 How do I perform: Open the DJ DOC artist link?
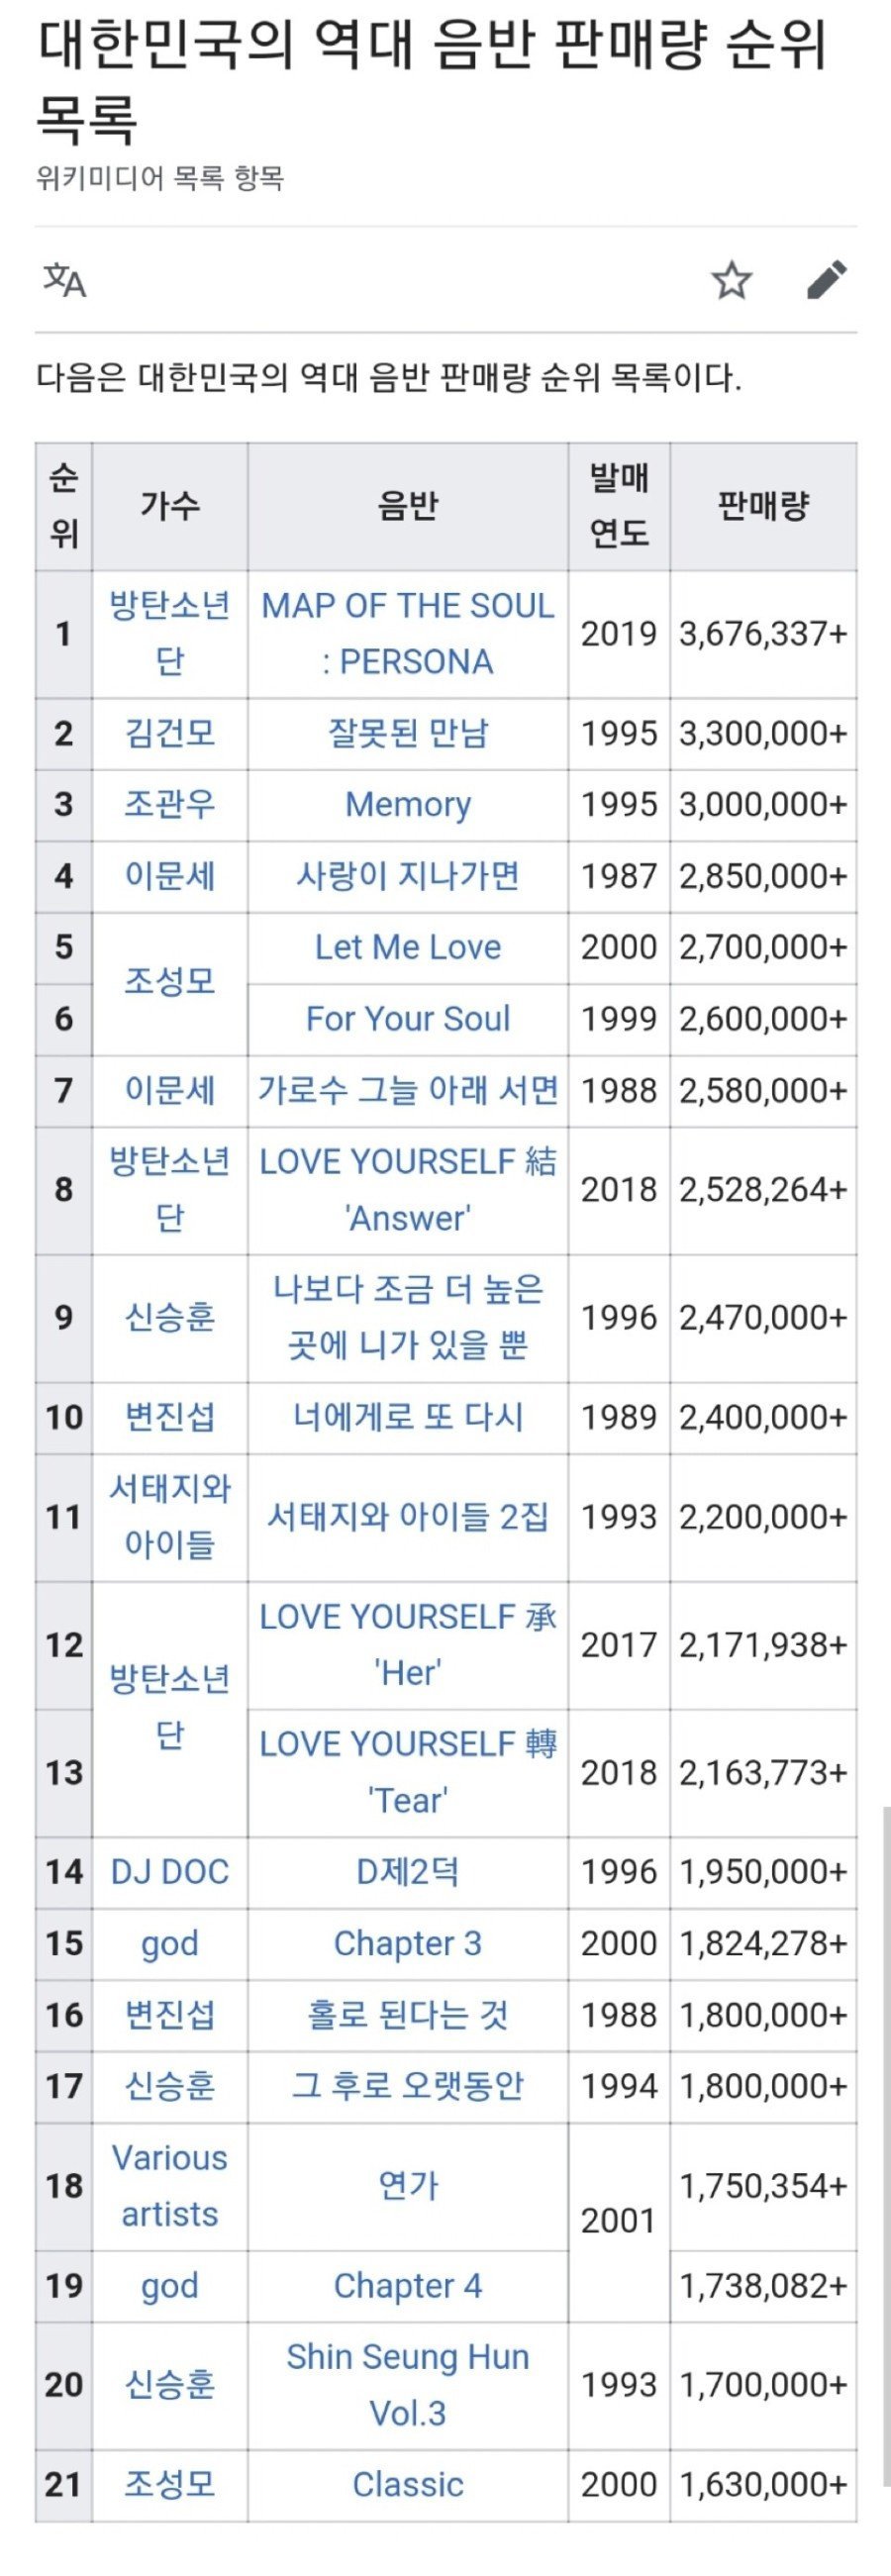(x=170, y=1872)
